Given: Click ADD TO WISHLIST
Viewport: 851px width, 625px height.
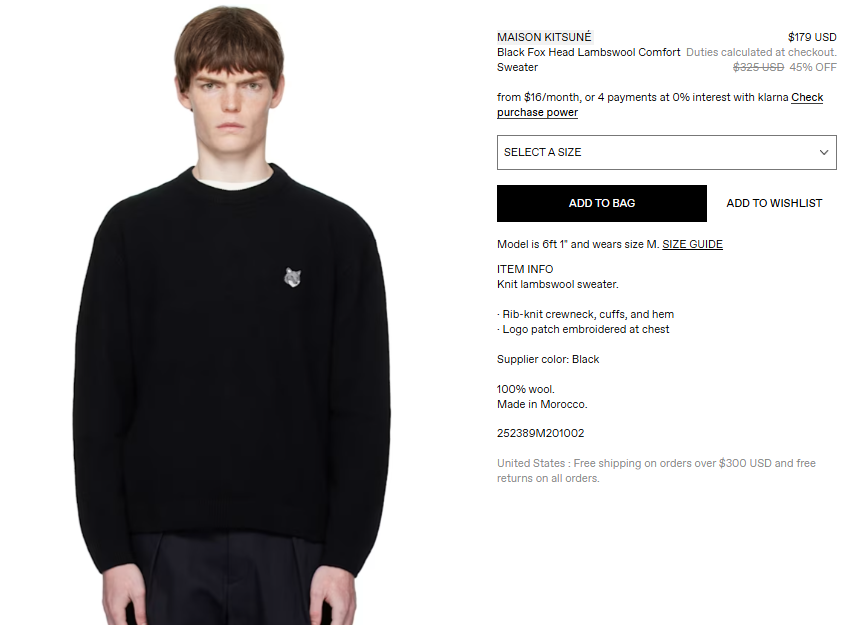Looking at the screenshot, I should [774, 203].
